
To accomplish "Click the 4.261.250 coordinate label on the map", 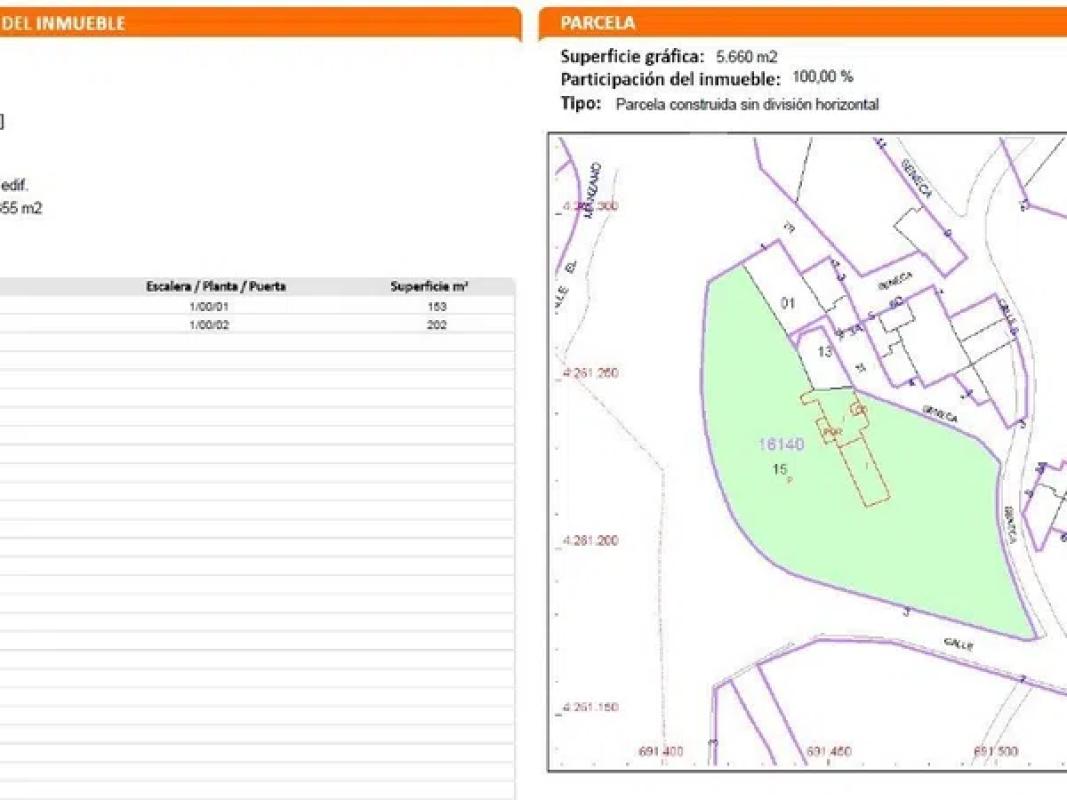I will coord(591,373).
